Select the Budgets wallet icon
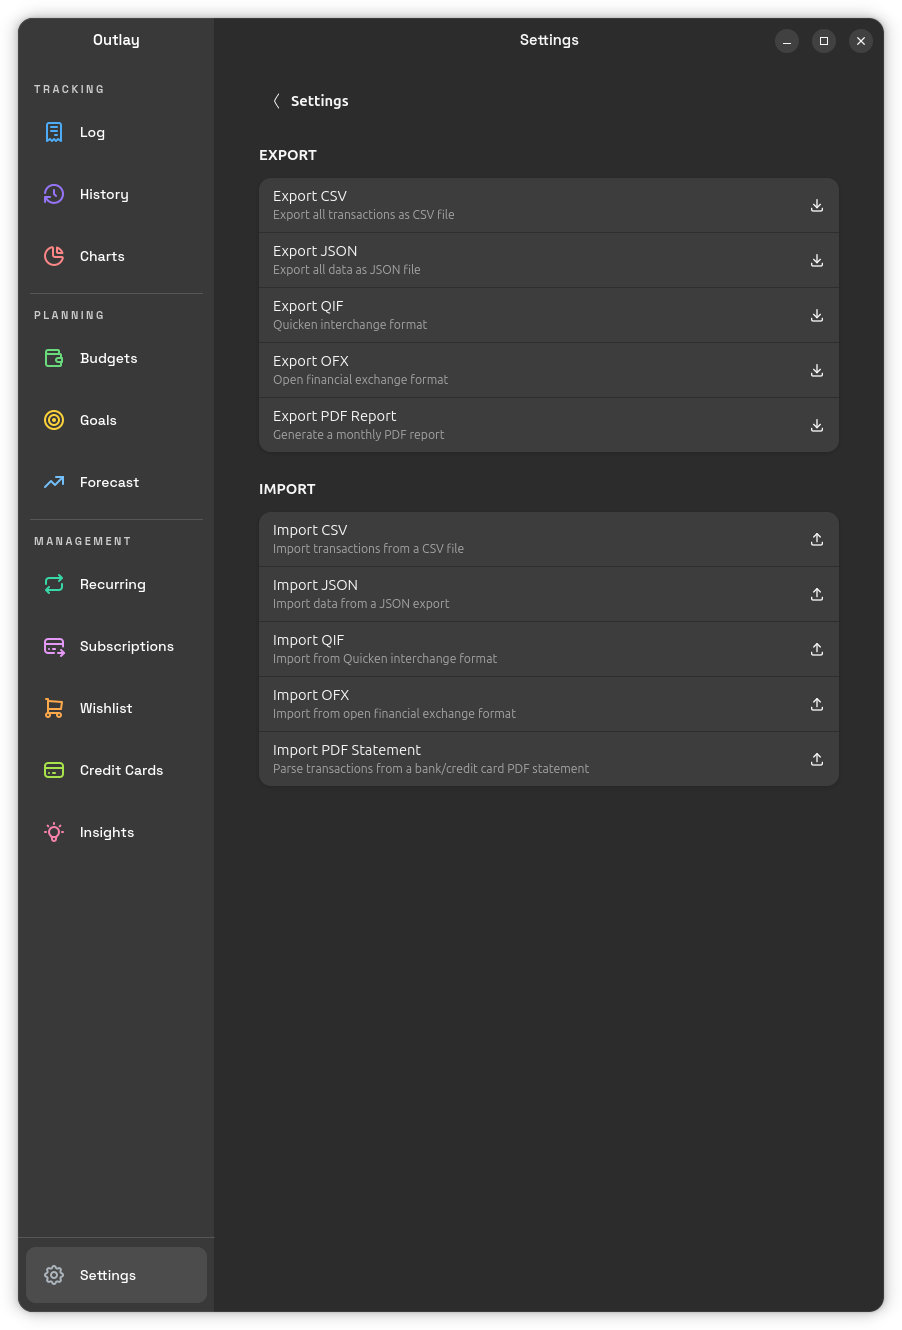Image resolution: width=902 pixels, height=1330 pixels. point(54,358)
